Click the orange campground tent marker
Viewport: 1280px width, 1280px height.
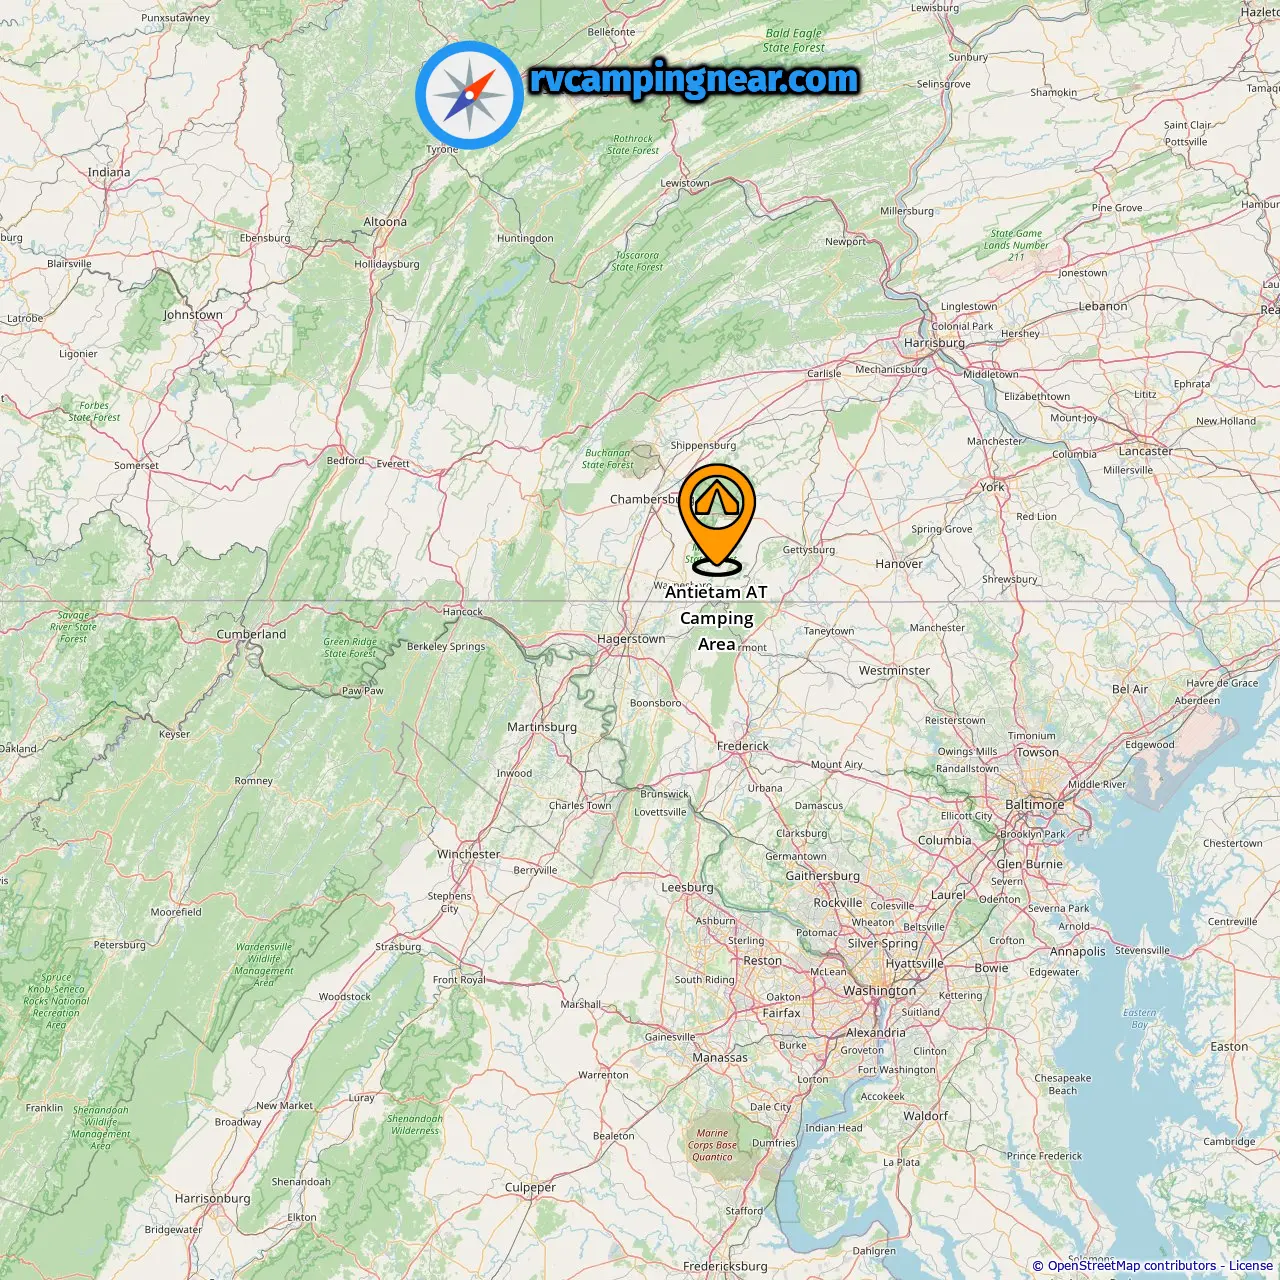point(717,519)
